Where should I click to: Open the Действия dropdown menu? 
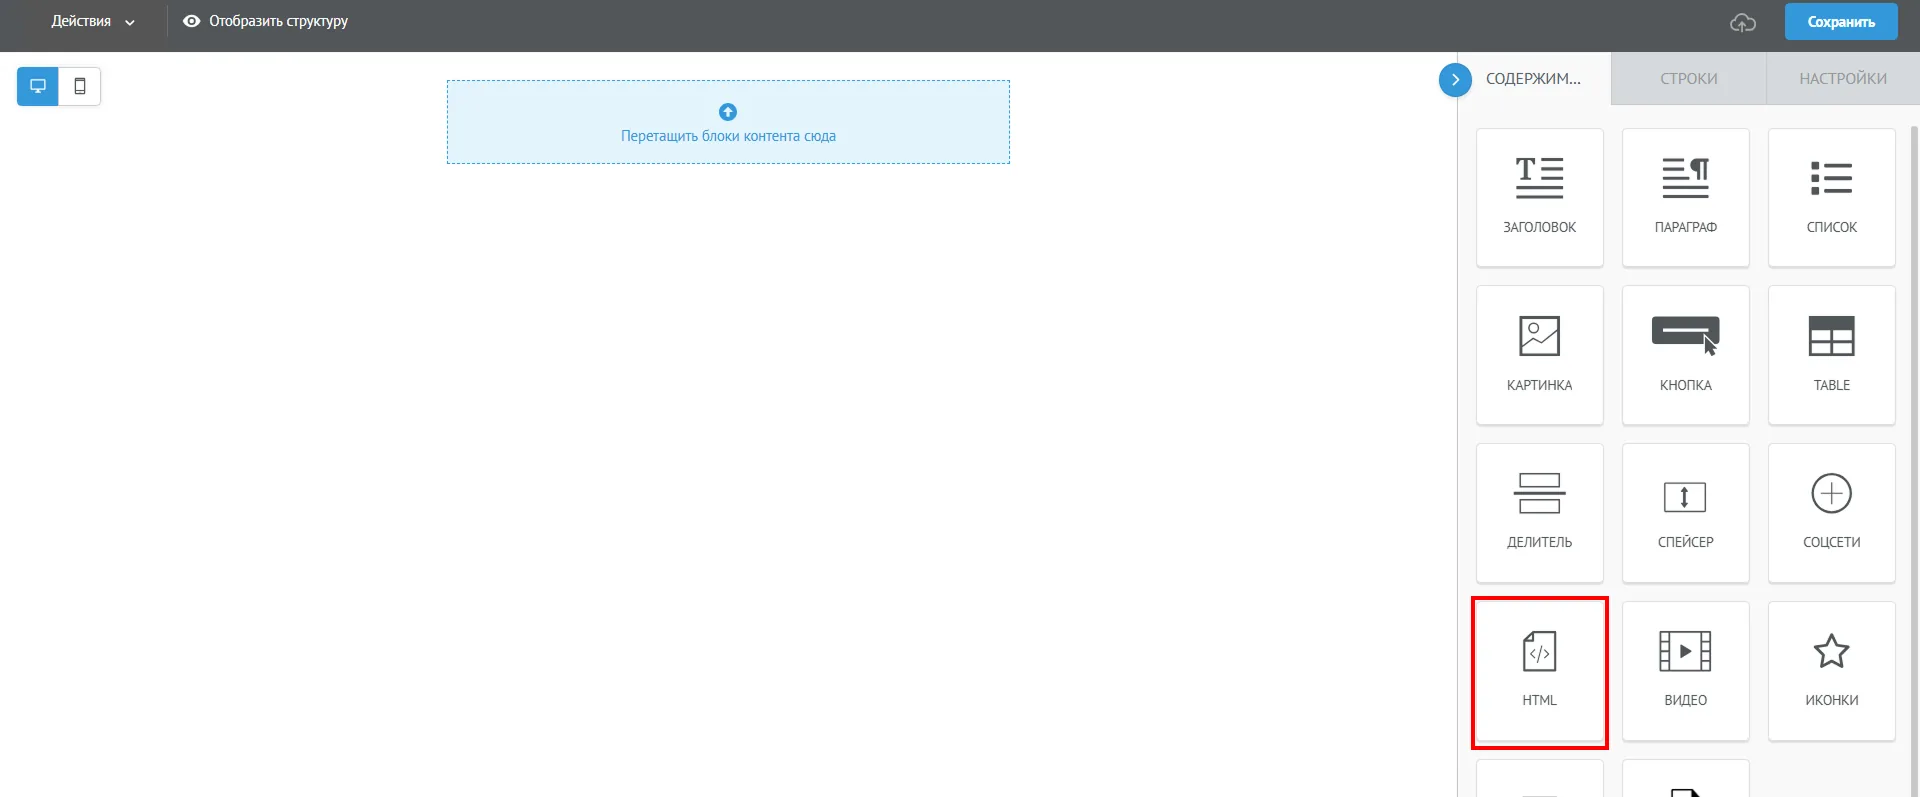[93, 21]
